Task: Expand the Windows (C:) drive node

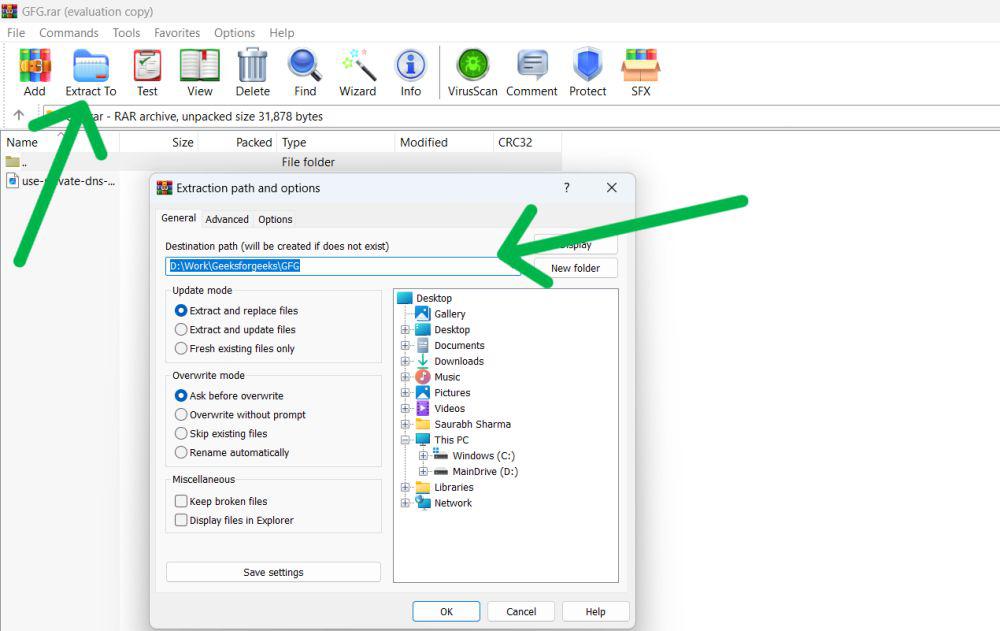Action: click(423, 456)
